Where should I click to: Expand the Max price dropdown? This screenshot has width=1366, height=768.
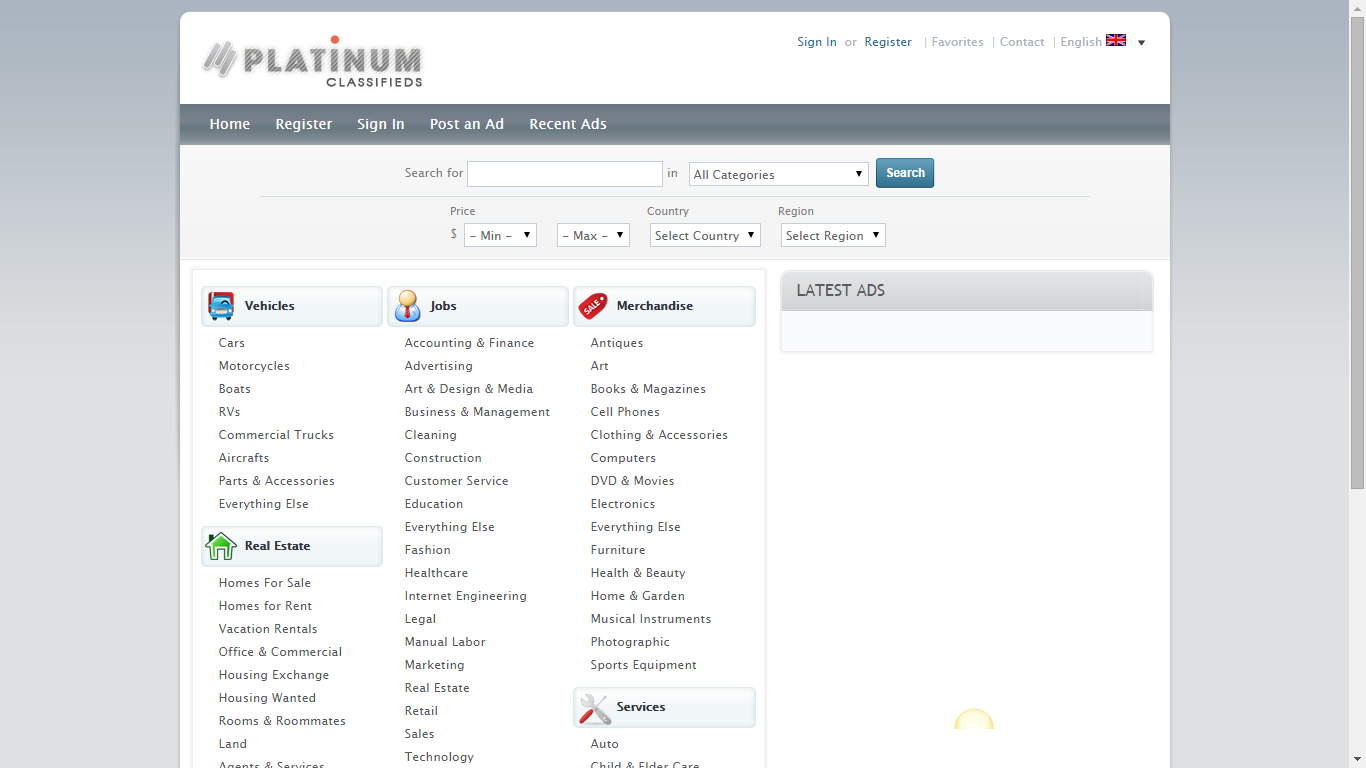pyautogui.click(x=593, y=236)
